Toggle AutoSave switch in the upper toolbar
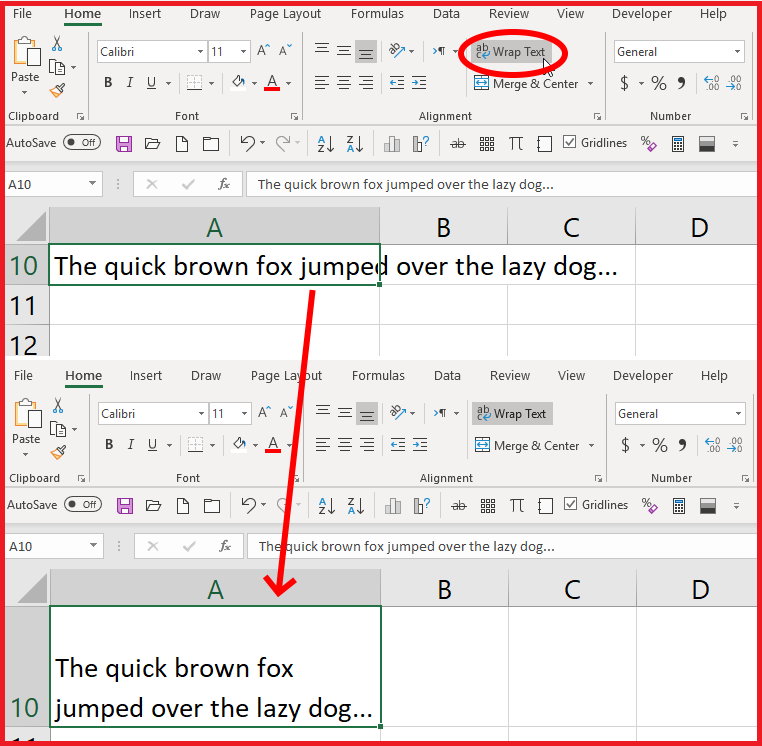The image size is (762, 746). 82,142
